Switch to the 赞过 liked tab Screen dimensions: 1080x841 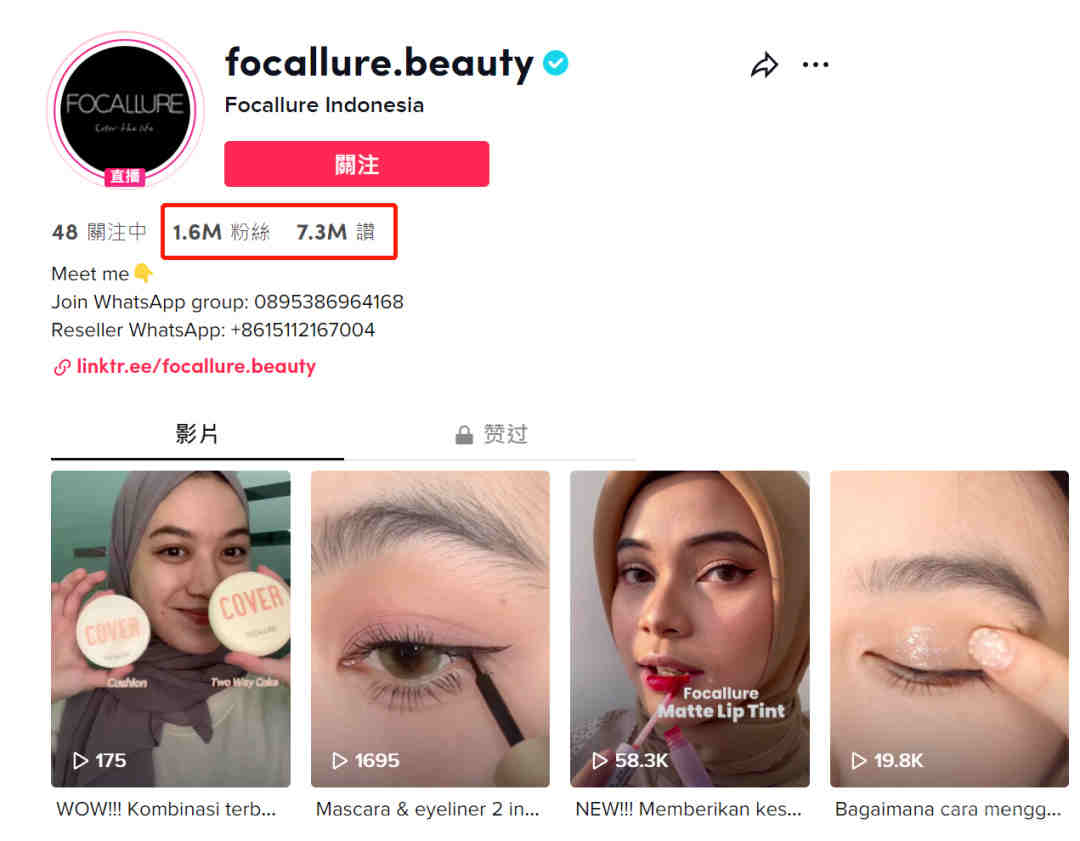(x=490, y=435)
